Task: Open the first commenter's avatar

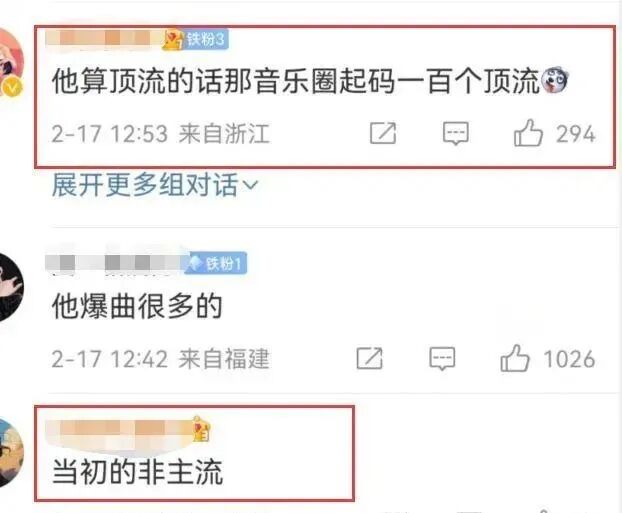Action: 11,63
